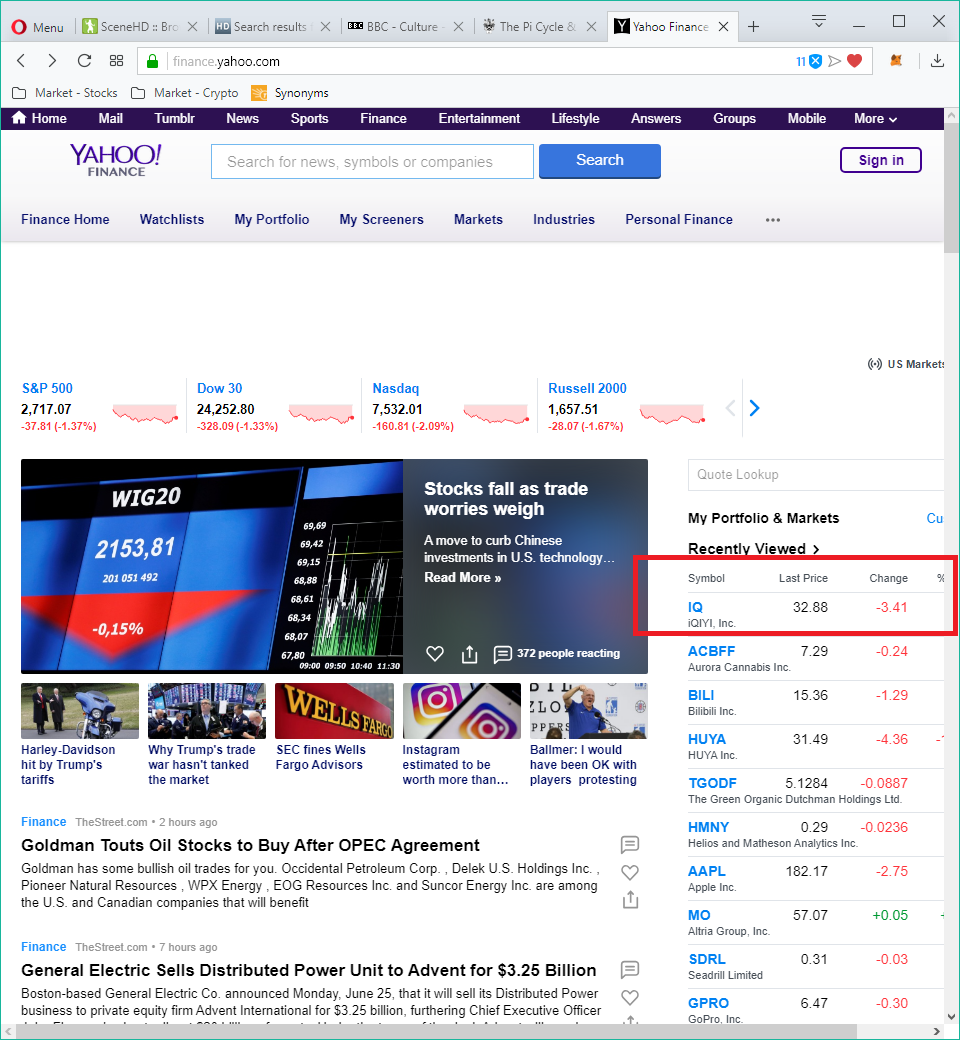Close the Search results tab
960x1040 pixels.
click(x=325, y=27)
